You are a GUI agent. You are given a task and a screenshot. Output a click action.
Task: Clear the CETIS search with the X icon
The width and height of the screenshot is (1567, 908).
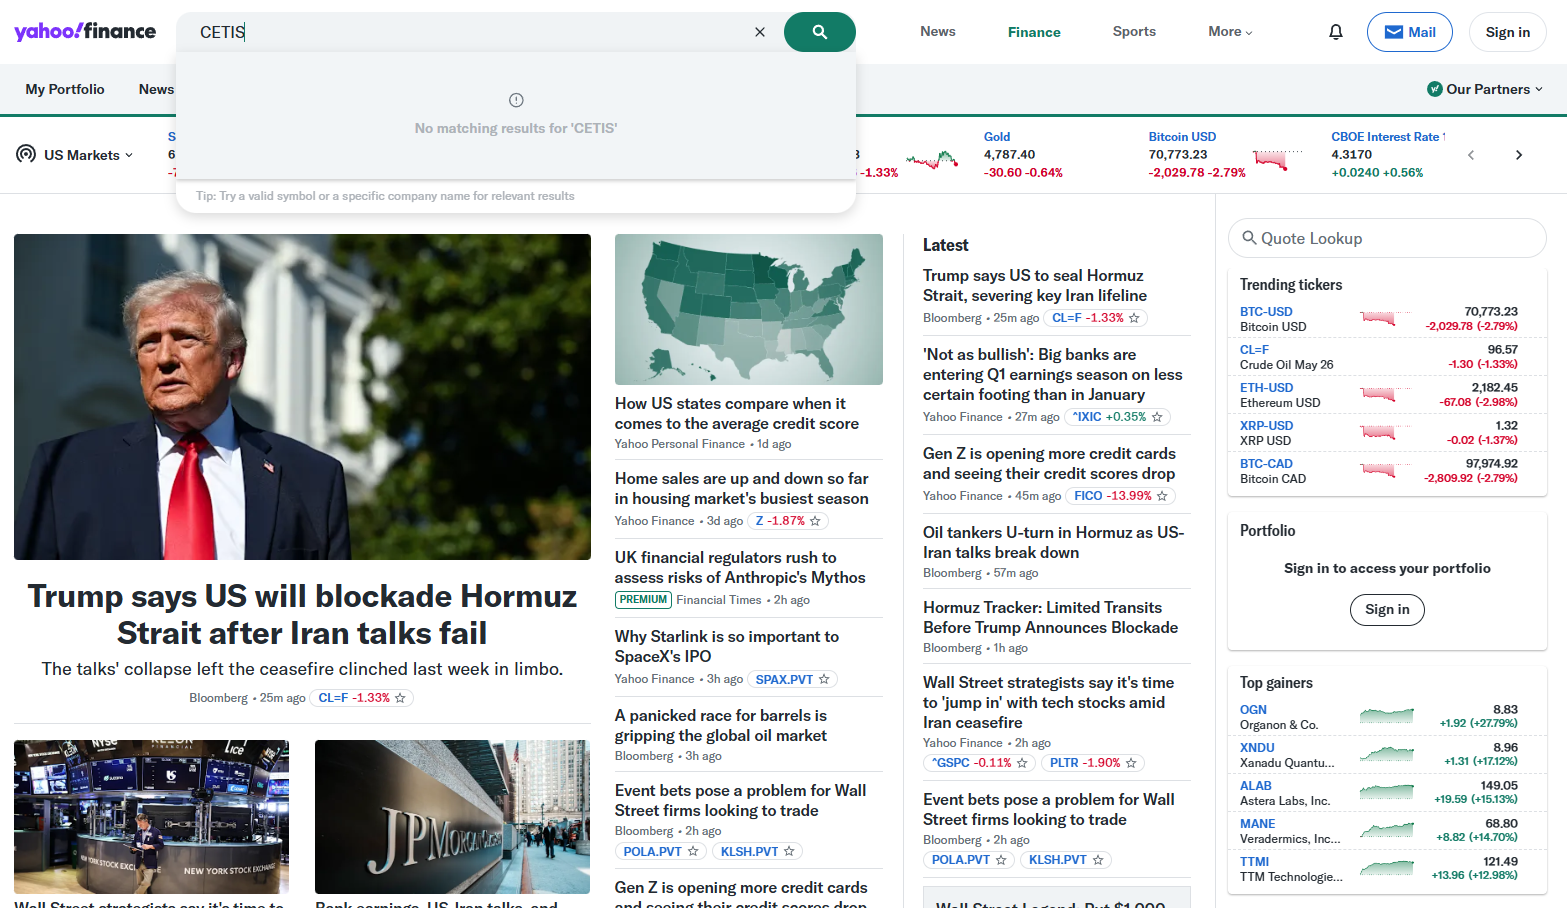(x=759, y=31)
